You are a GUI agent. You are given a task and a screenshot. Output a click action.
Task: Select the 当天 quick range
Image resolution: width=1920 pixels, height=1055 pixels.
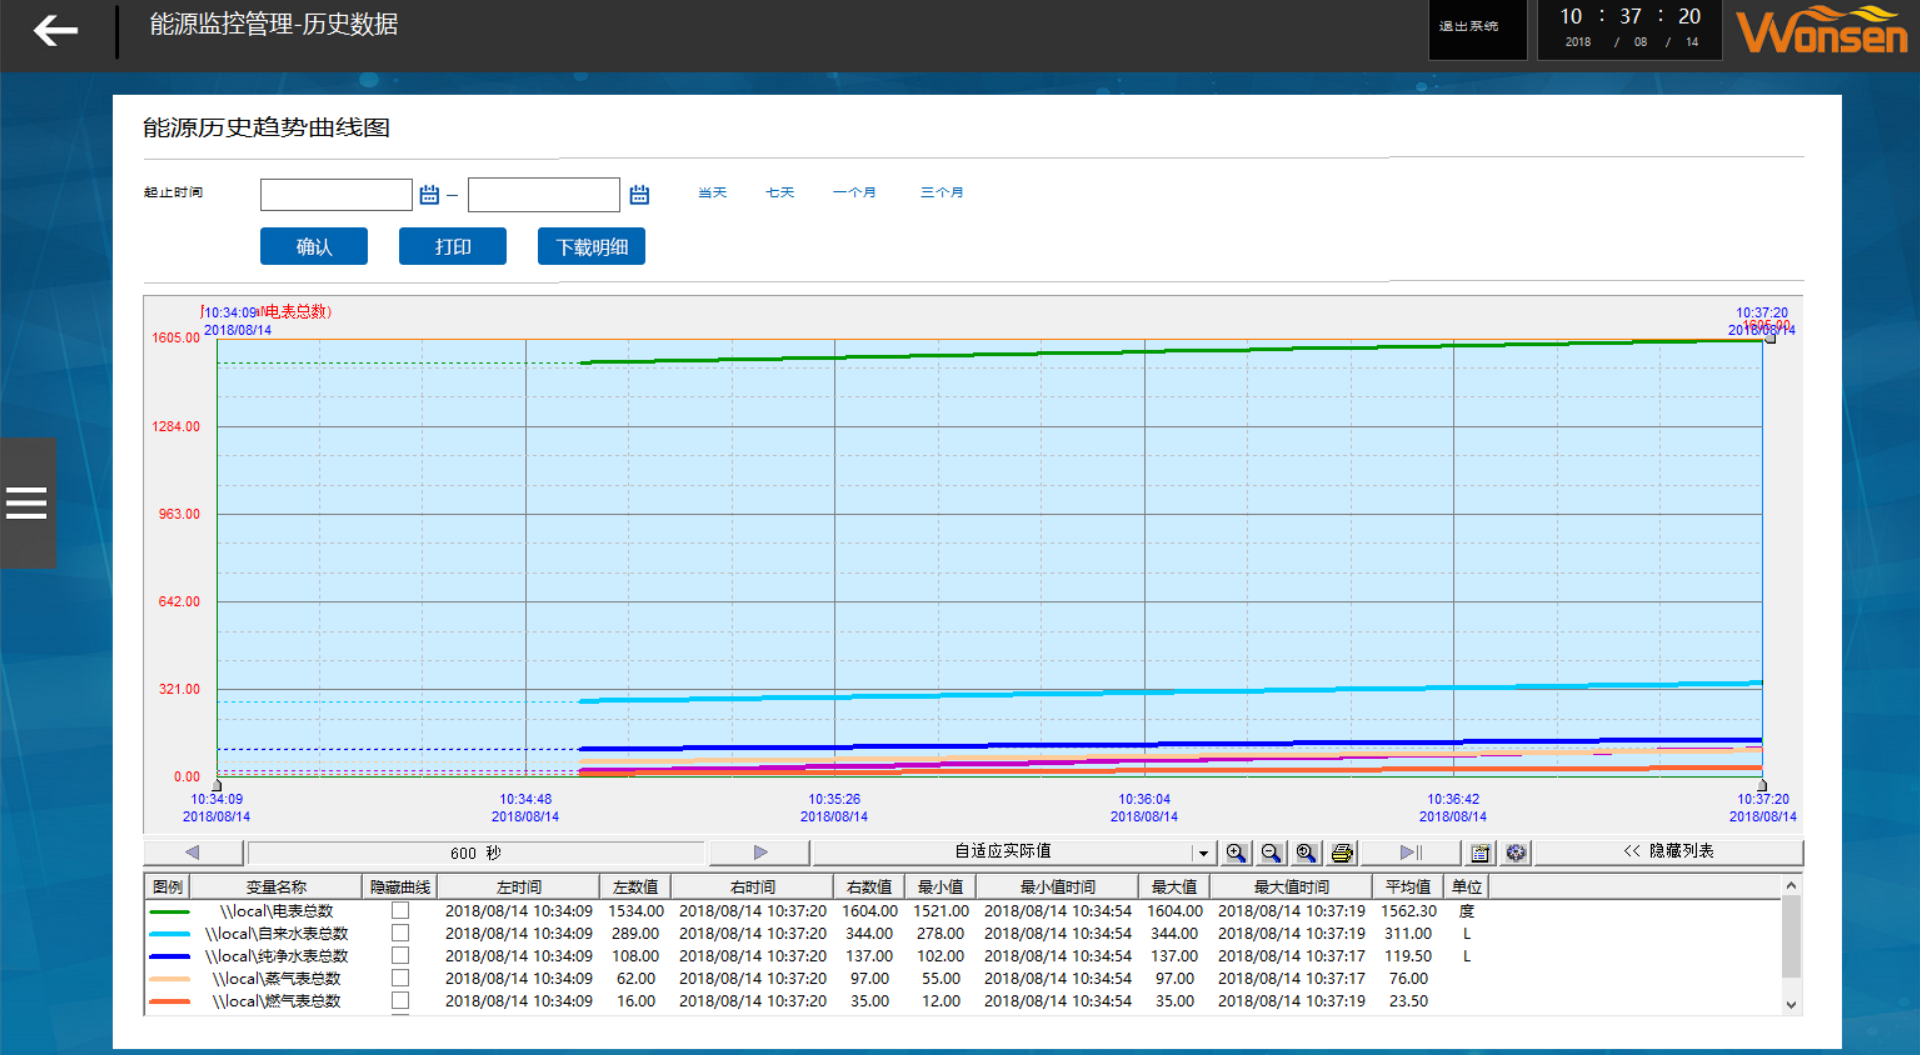712,193
